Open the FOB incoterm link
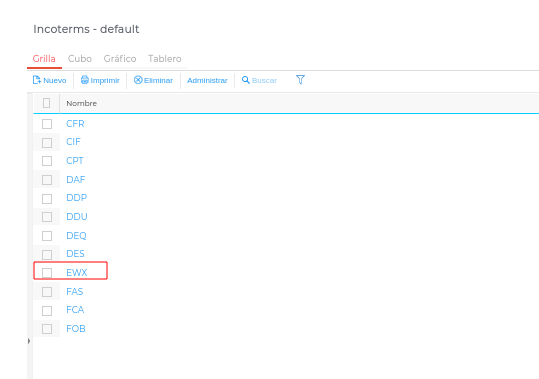 point(76,329)
